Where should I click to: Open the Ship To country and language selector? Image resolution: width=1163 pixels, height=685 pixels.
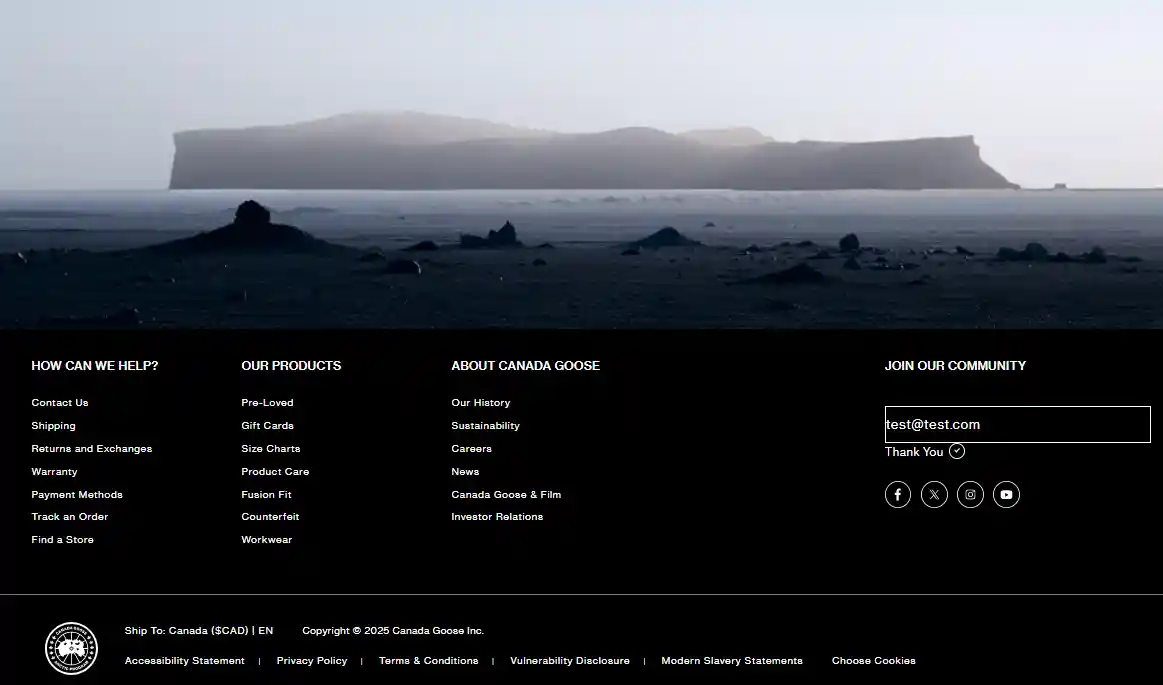coord(198,630)
